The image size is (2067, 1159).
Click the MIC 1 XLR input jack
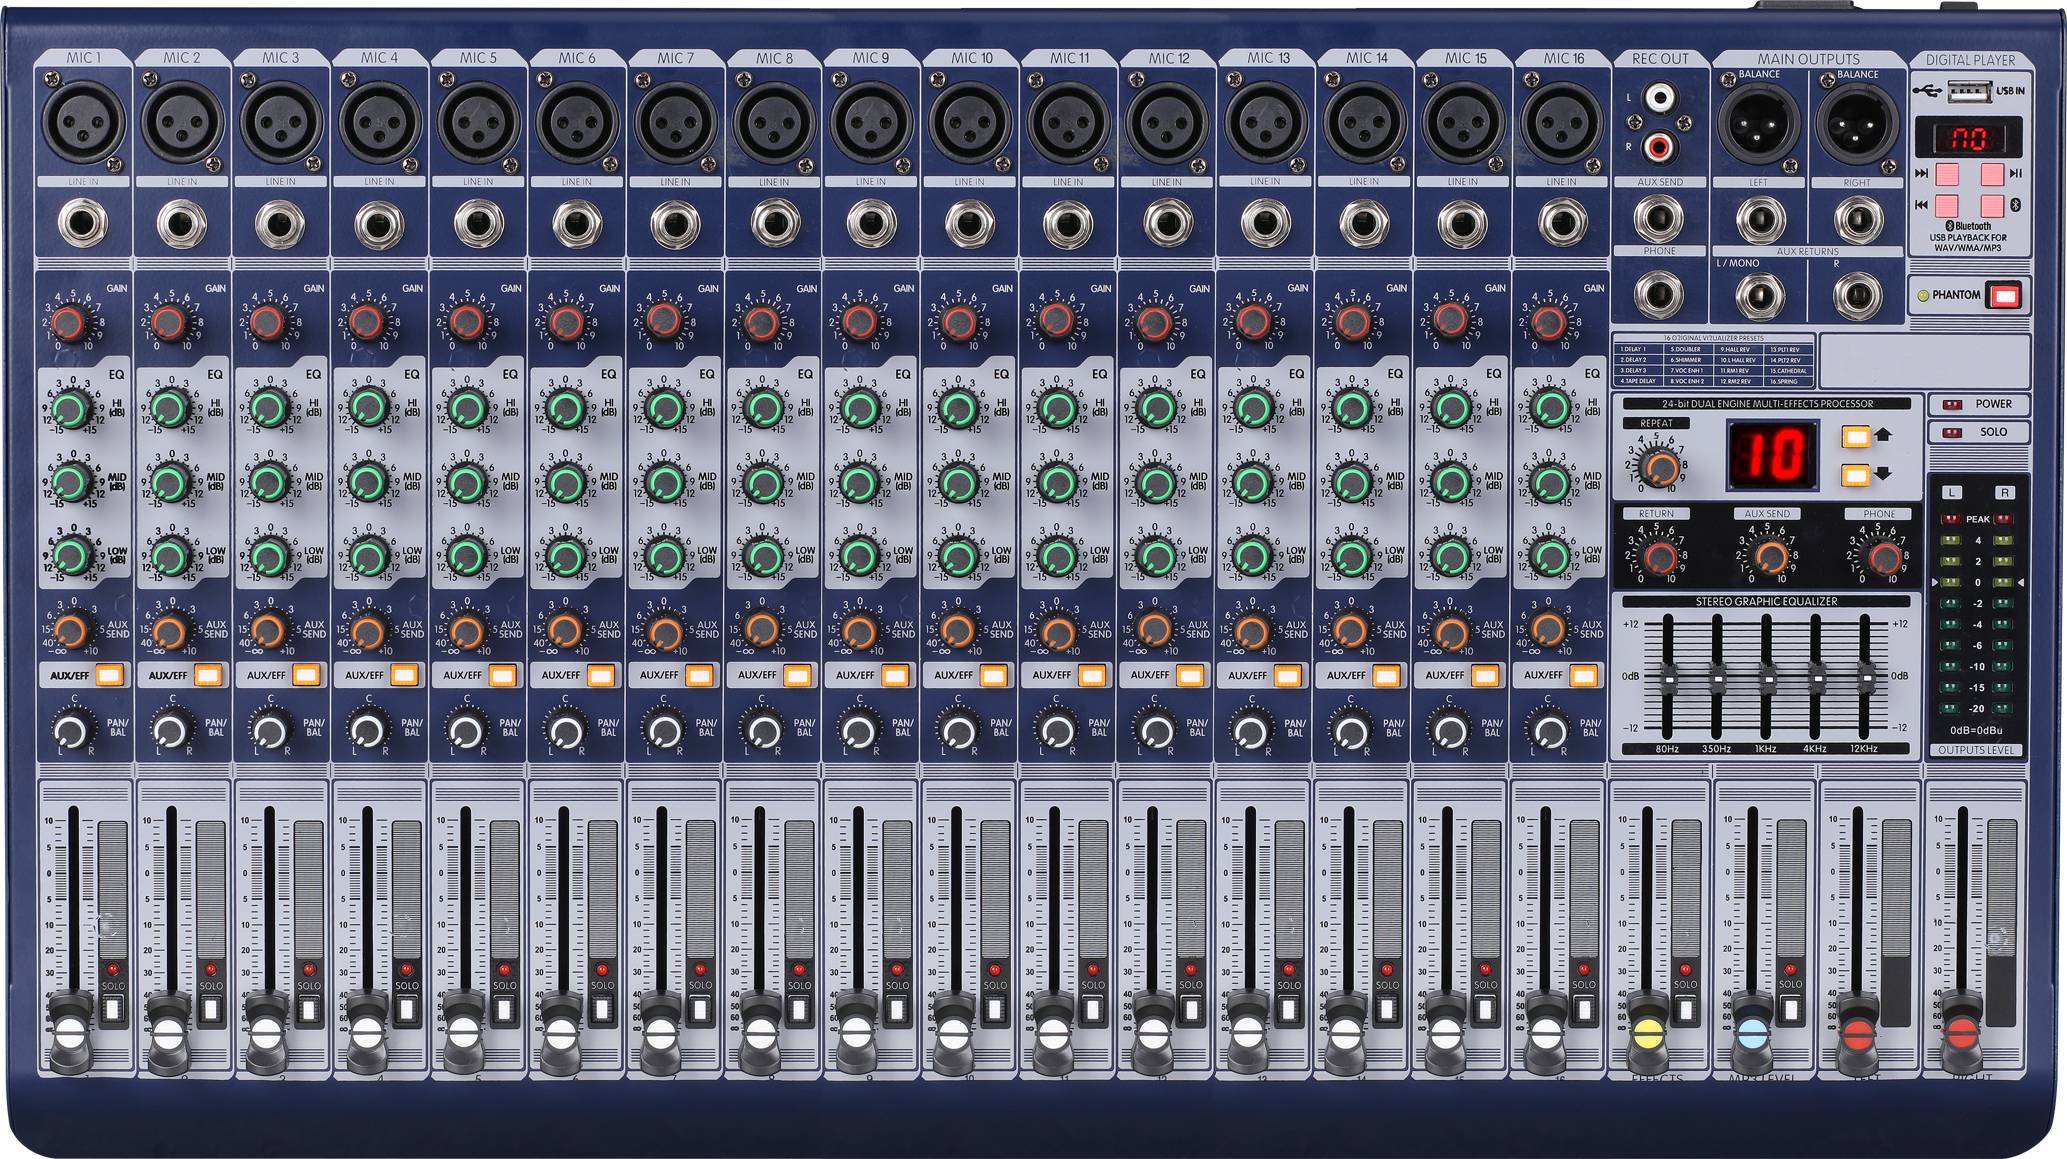(x=83, y=122)
